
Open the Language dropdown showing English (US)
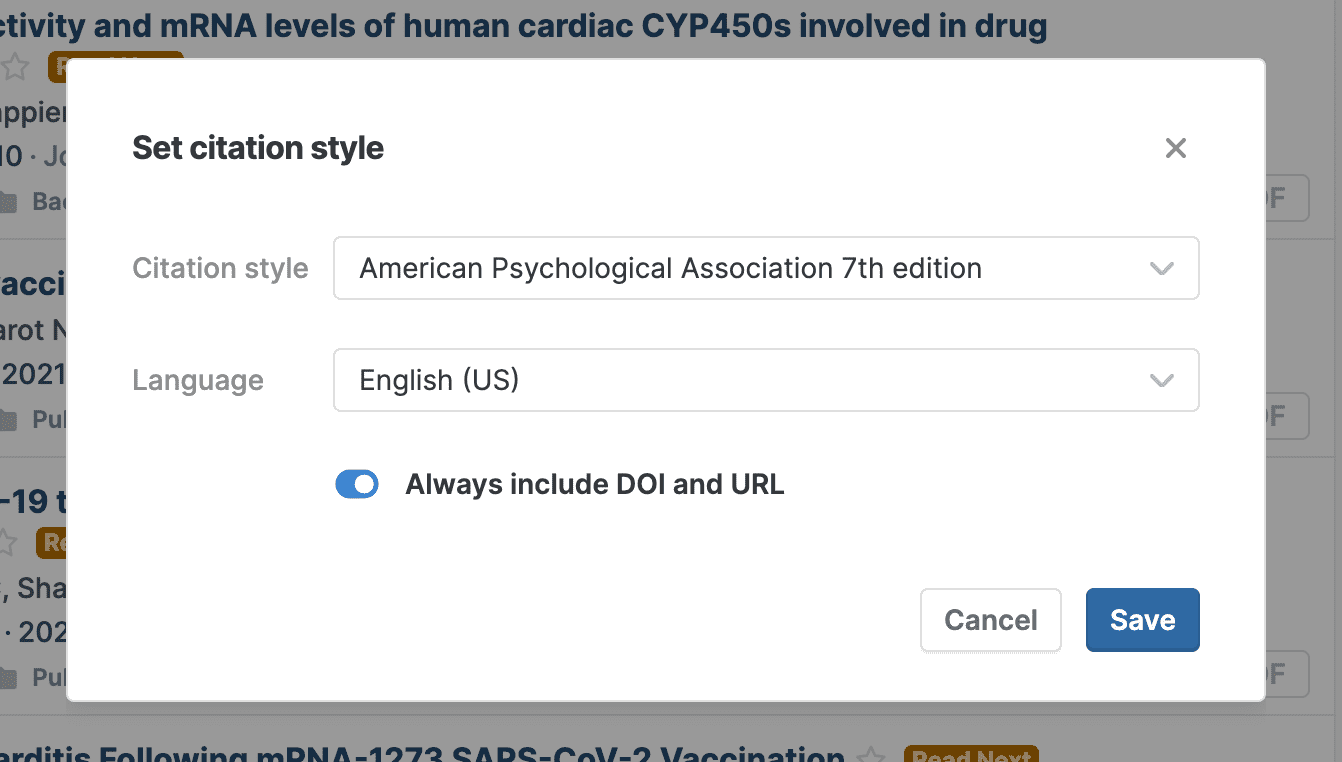pos(765,380)
